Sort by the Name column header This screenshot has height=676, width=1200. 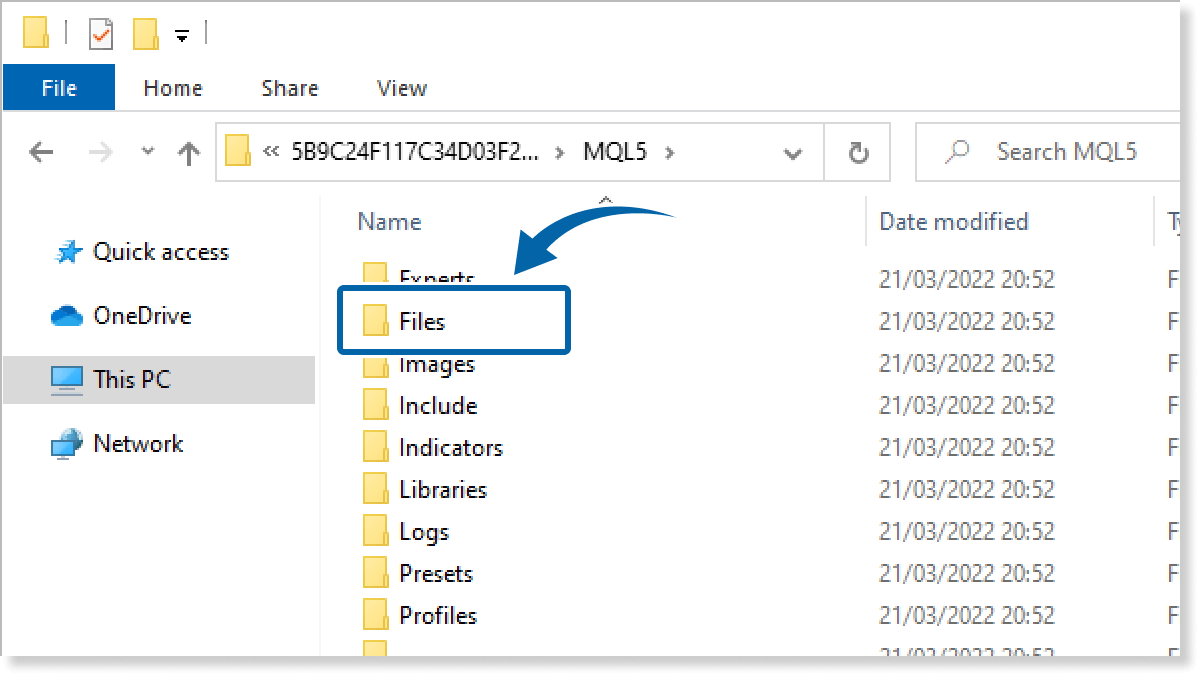tap(390, 222)
